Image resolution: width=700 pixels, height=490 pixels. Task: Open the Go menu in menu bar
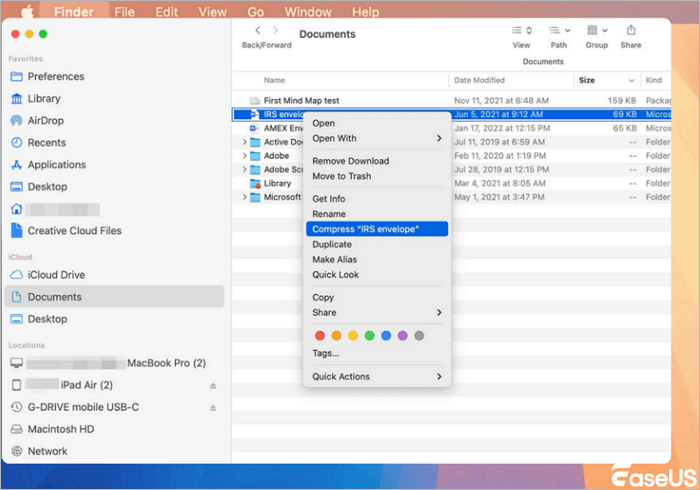pyautogui.click(x=256, y=12)
